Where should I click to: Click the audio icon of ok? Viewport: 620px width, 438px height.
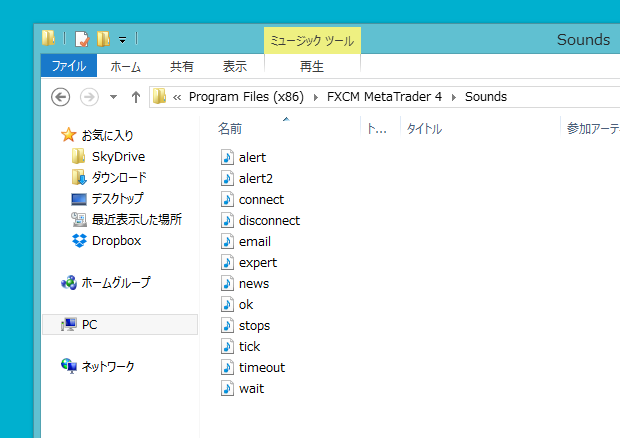click(227, 304)
